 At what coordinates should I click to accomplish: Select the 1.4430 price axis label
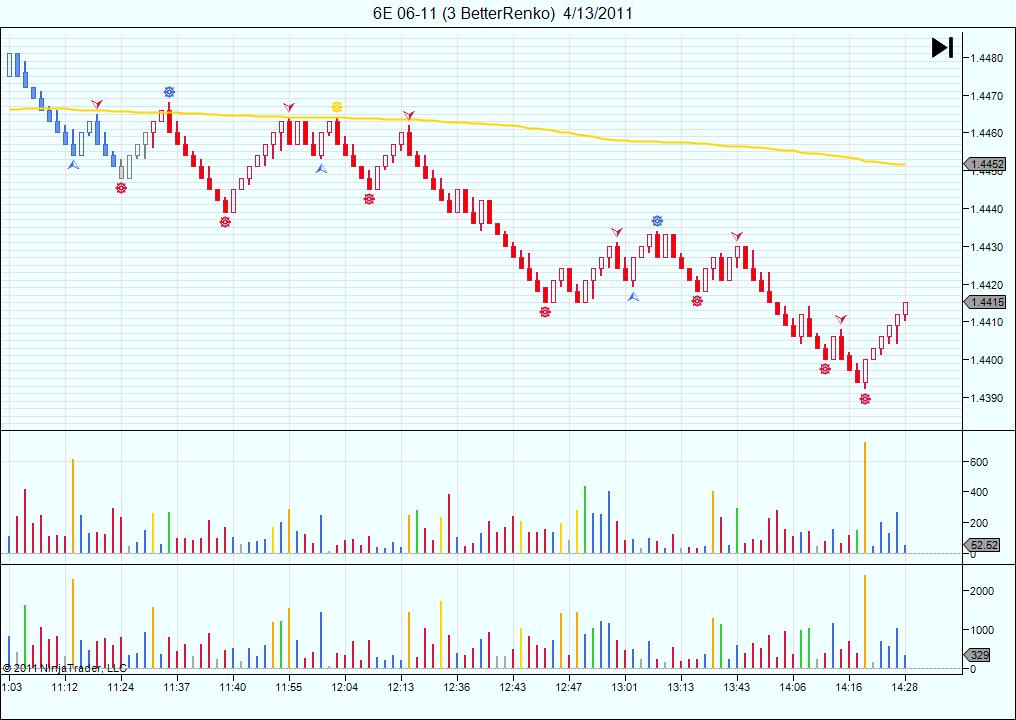pos(986,247)
